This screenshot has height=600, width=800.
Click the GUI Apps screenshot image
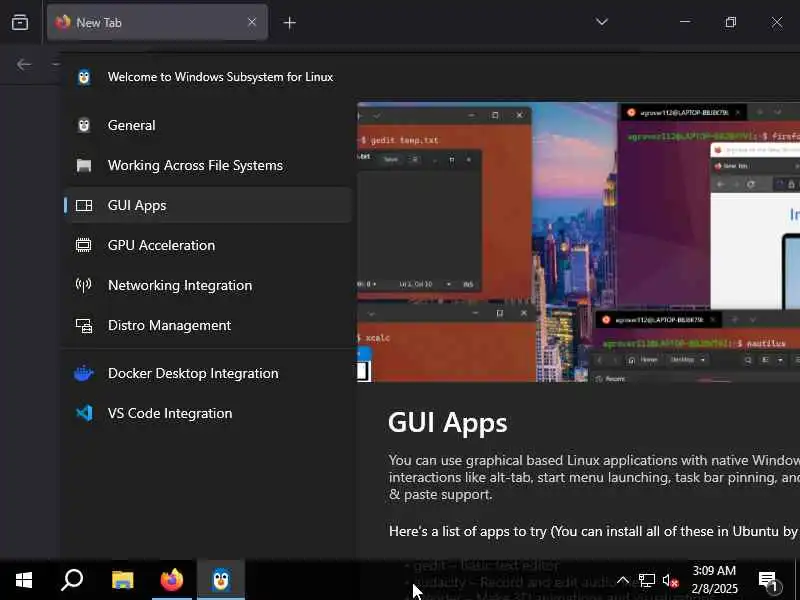pyautogui.click(x=578, y=242)
